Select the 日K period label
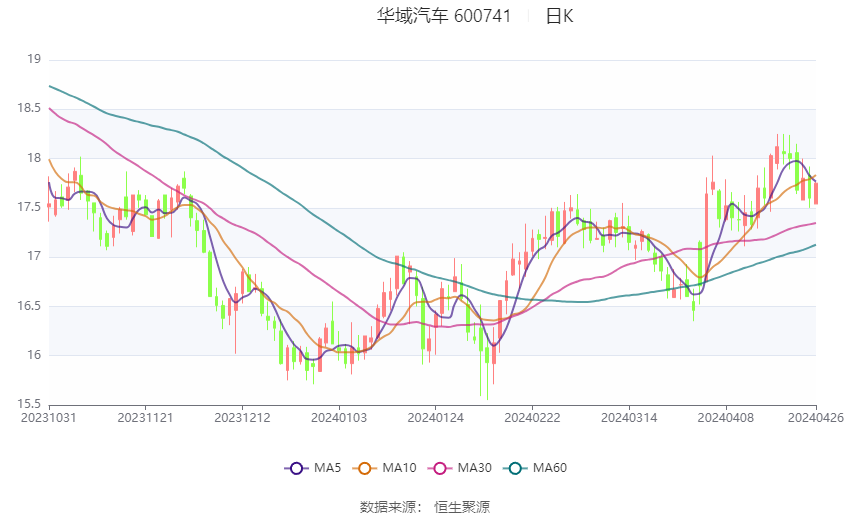This screenshot has height=517, width=850. [559, 16]
